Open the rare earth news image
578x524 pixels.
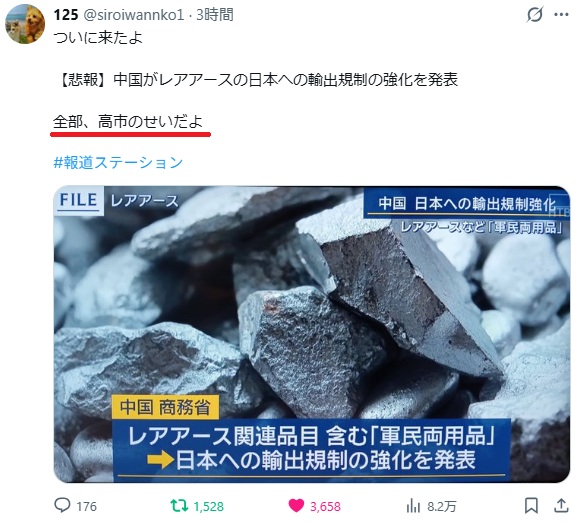pyautogui.click(x=312, y=334)
